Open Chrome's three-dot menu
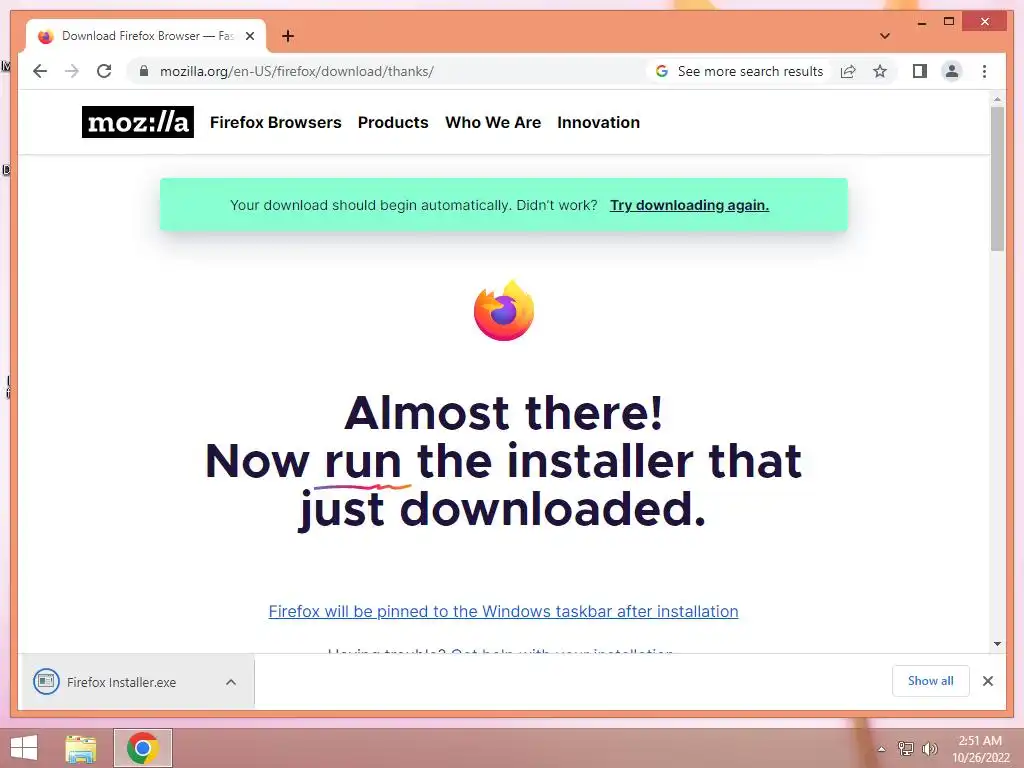Viewport: 1024px width, 768px height. point(984,71)
